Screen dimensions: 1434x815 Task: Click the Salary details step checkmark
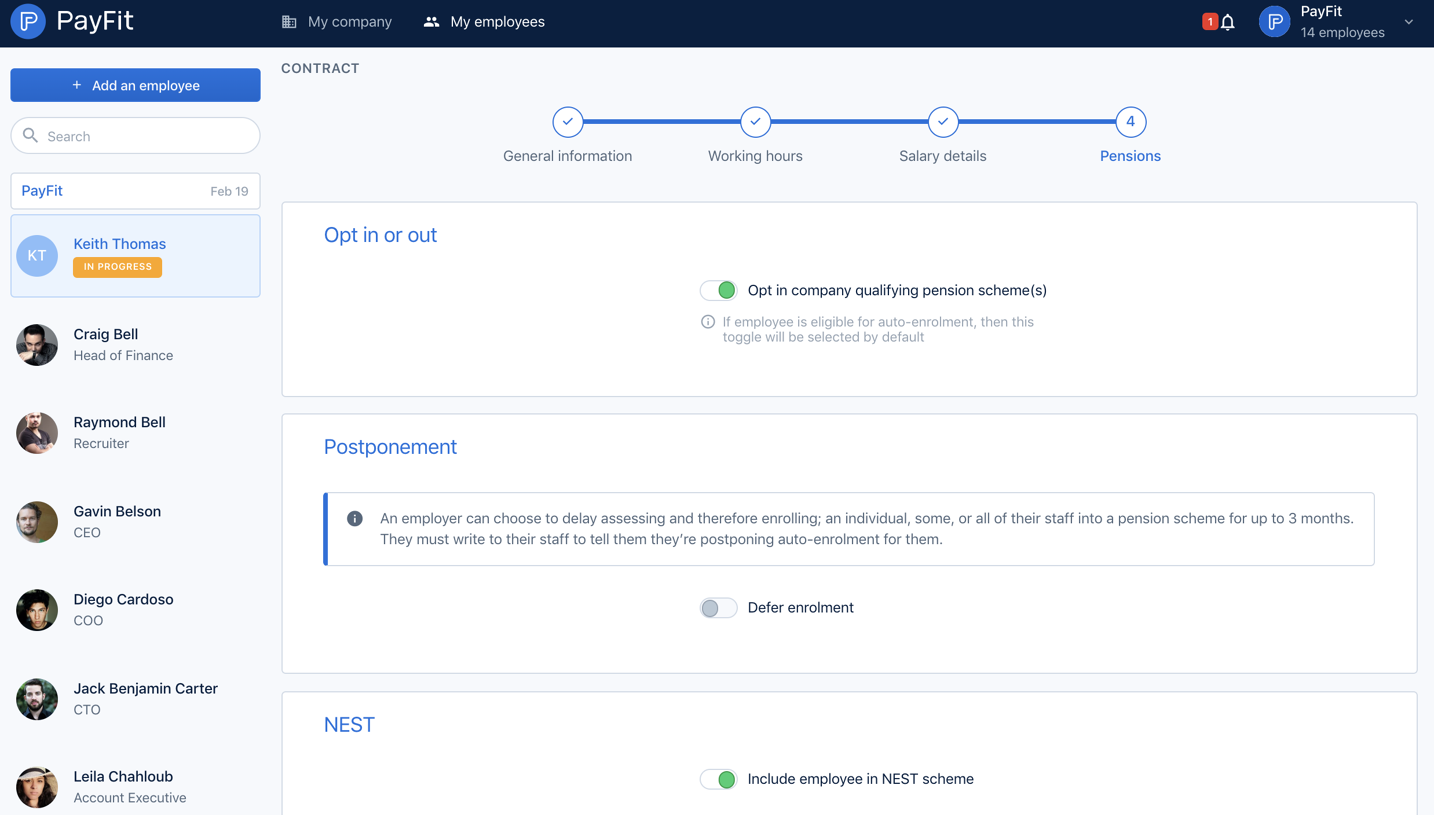[943, 122]
